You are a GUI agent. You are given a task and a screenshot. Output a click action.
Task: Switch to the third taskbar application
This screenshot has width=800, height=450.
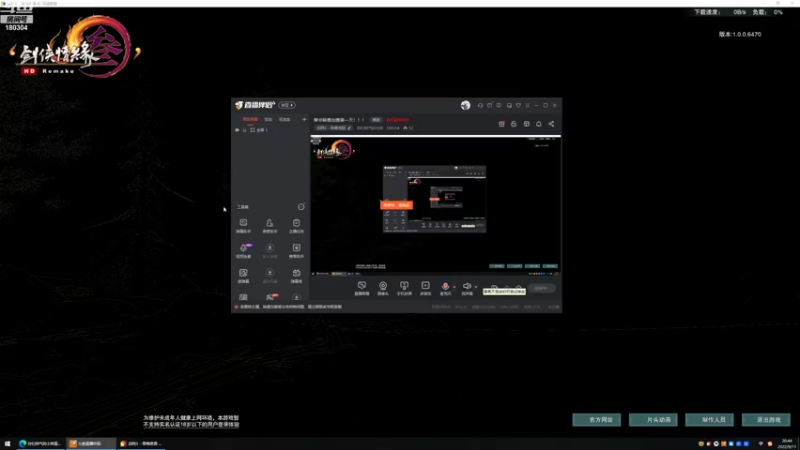click(x=141, y=443)
